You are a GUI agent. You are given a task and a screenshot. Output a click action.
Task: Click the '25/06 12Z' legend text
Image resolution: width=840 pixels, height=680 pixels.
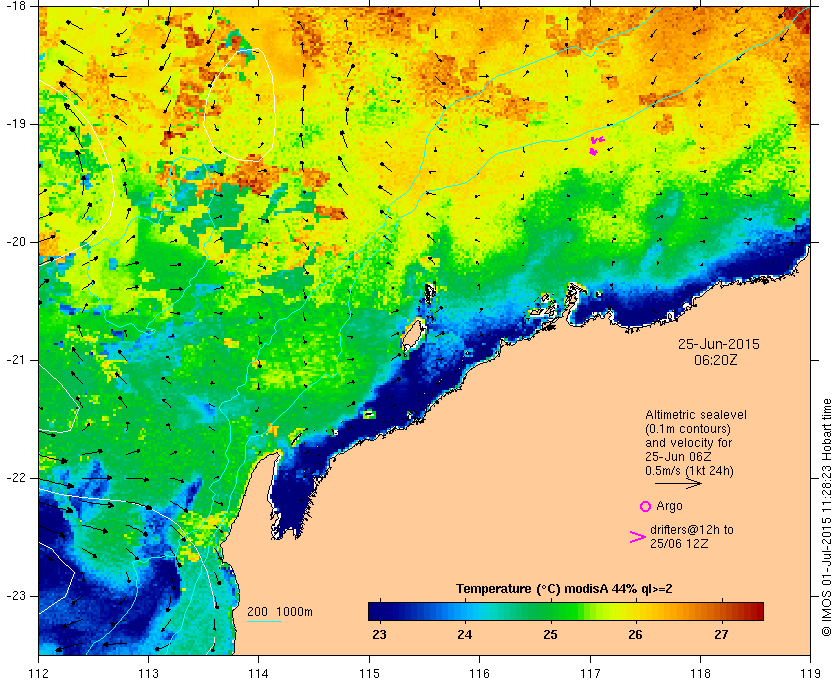pyautogui.click(x=679, y=543)
